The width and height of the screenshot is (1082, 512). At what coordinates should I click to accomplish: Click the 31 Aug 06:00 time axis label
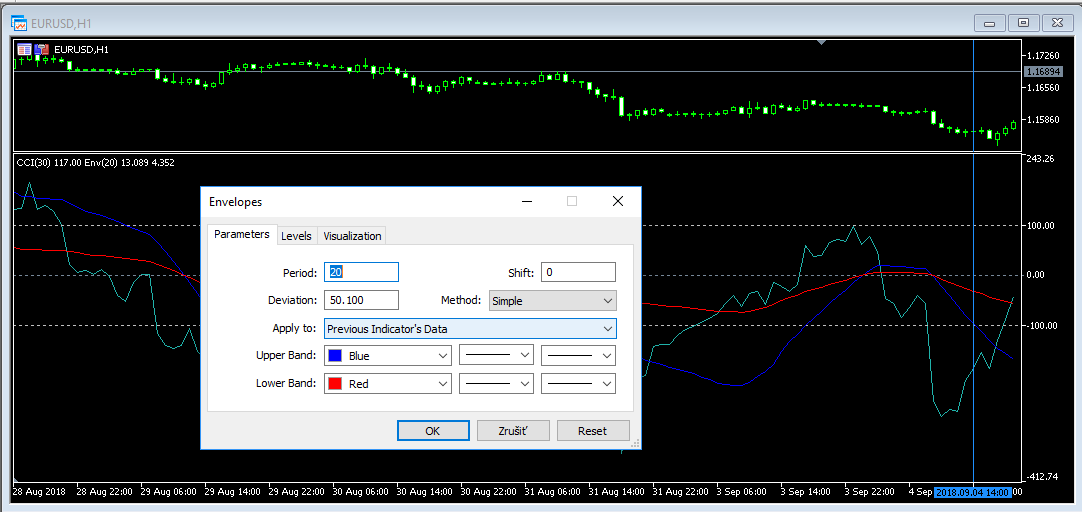tap(555, 493)
